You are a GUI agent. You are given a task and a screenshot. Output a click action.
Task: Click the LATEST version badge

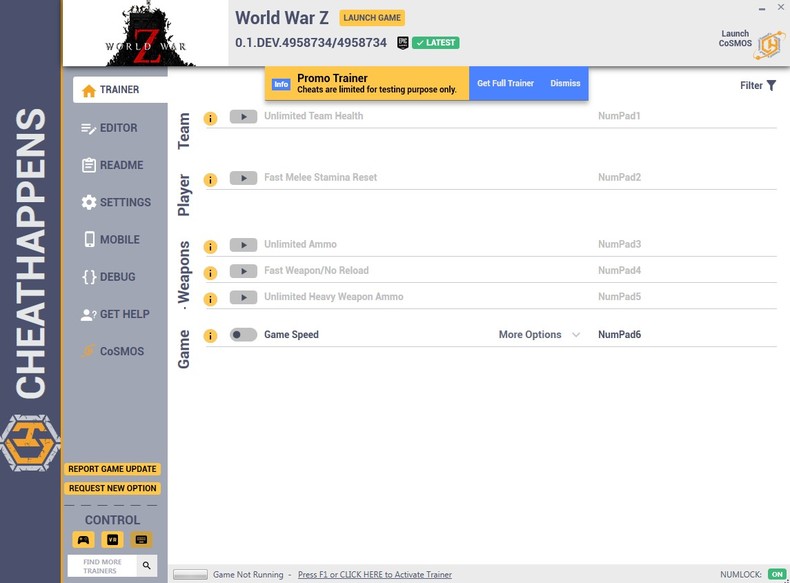tap(435, 43)
